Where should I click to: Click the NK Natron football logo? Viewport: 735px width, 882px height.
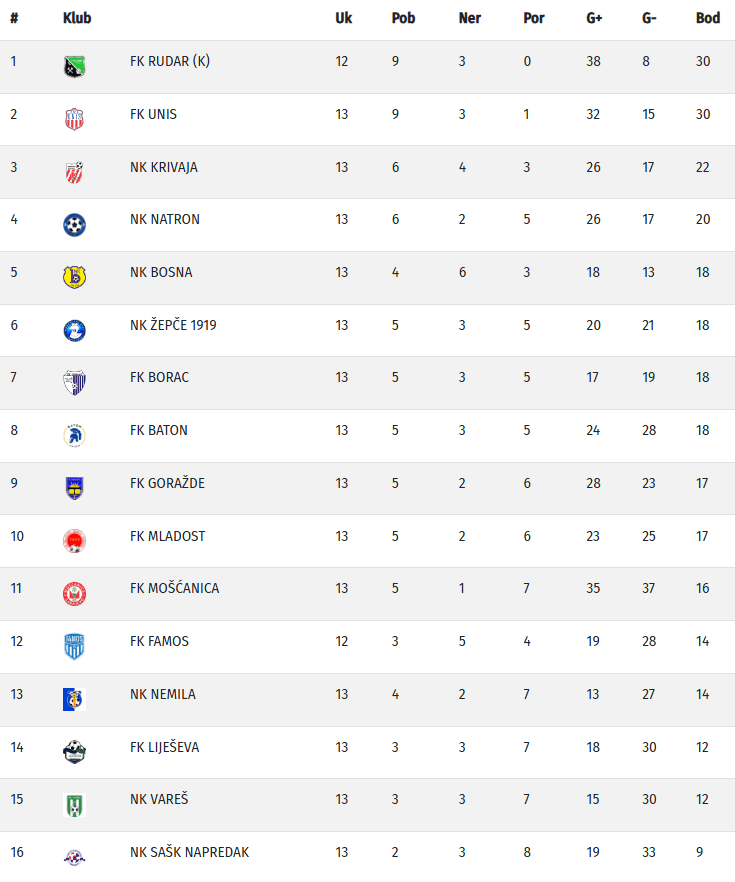click(74, 224)
